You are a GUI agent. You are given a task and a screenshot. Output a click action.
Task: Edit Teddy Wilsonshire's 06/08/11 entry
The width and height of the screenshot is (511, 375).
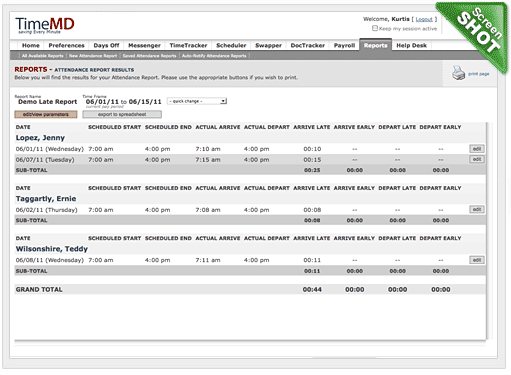(477, 260)
